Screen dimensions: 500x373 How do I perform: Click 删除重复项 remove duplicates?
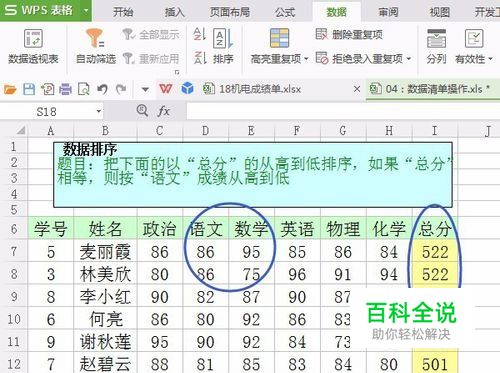point(349,34)
